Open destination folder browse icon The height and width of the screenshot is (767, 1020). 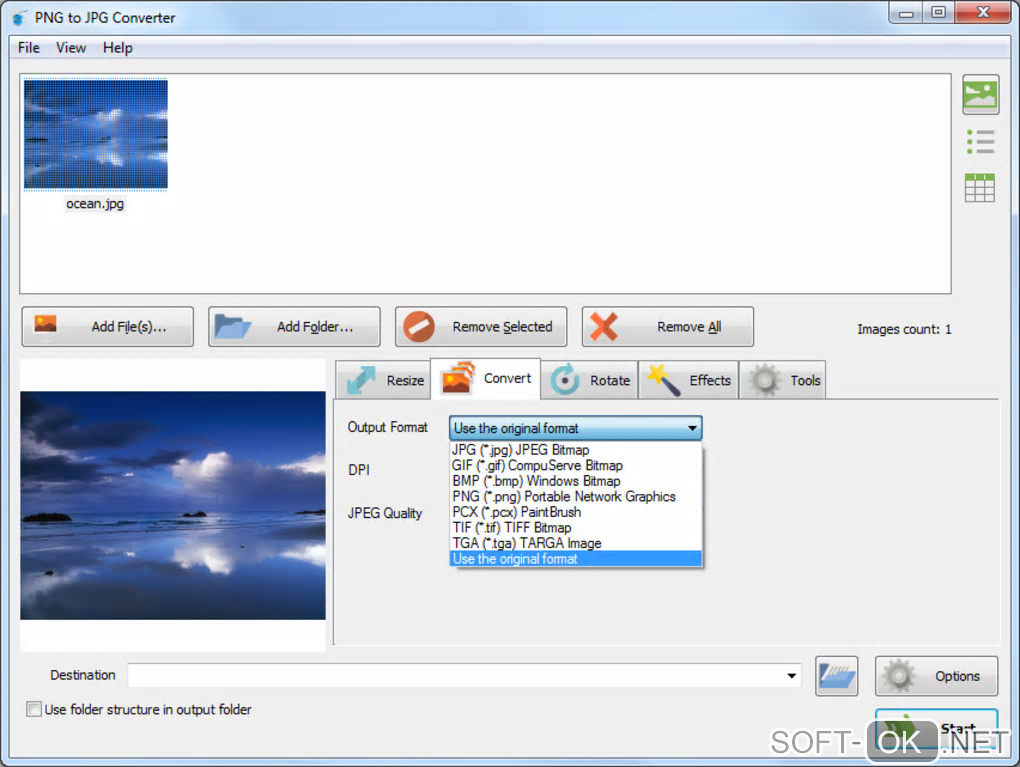837,676
